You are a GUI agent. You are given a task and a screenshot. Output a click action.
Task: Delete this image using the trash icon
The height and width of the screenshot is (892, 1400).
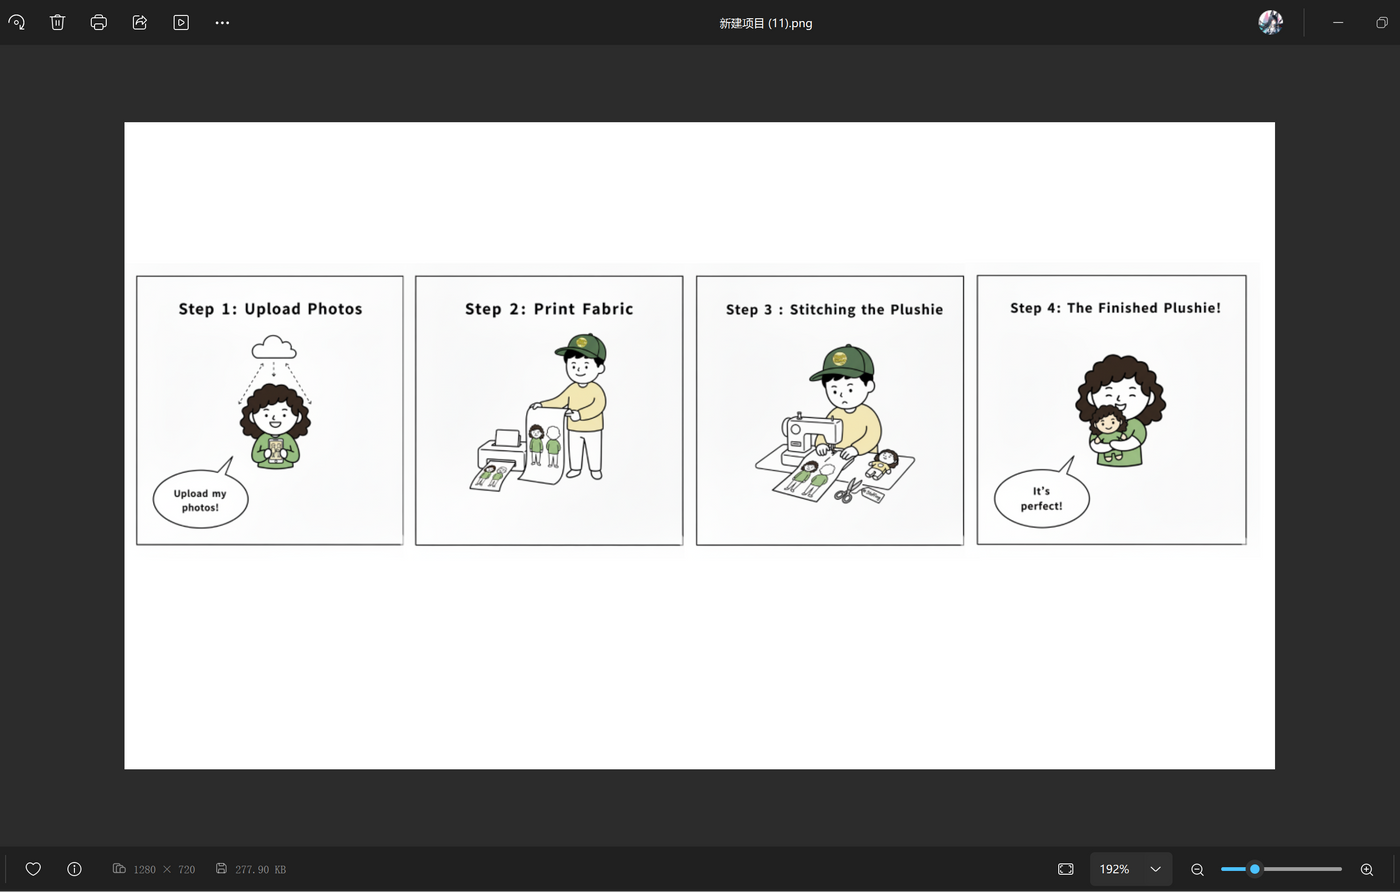(58, 22)
